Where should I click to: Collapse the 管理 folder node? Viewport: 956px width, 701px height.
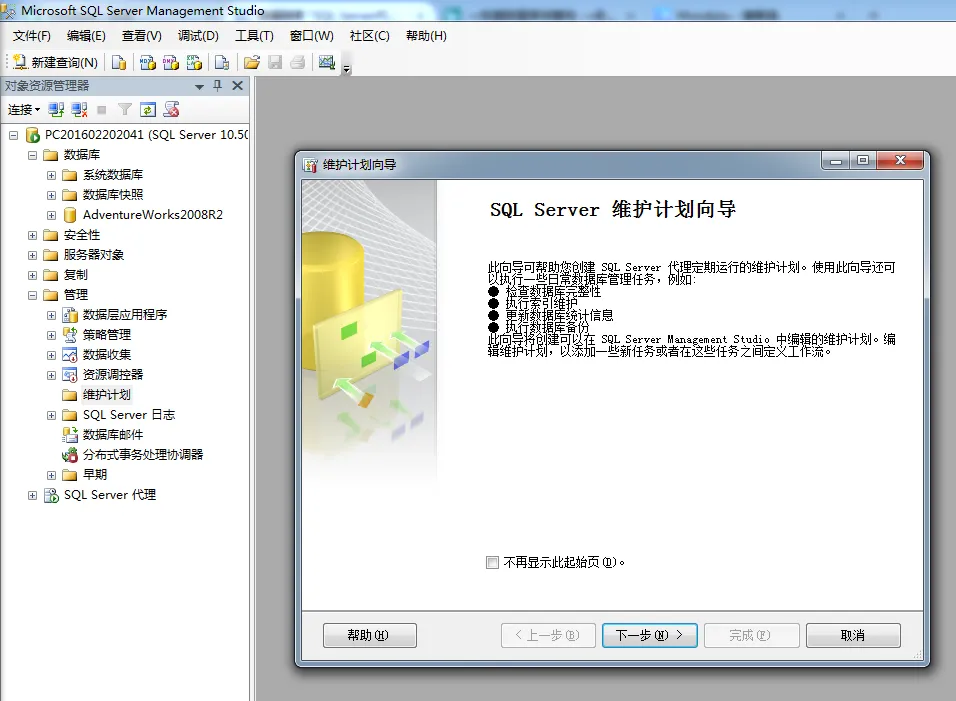tap(32, 296)
